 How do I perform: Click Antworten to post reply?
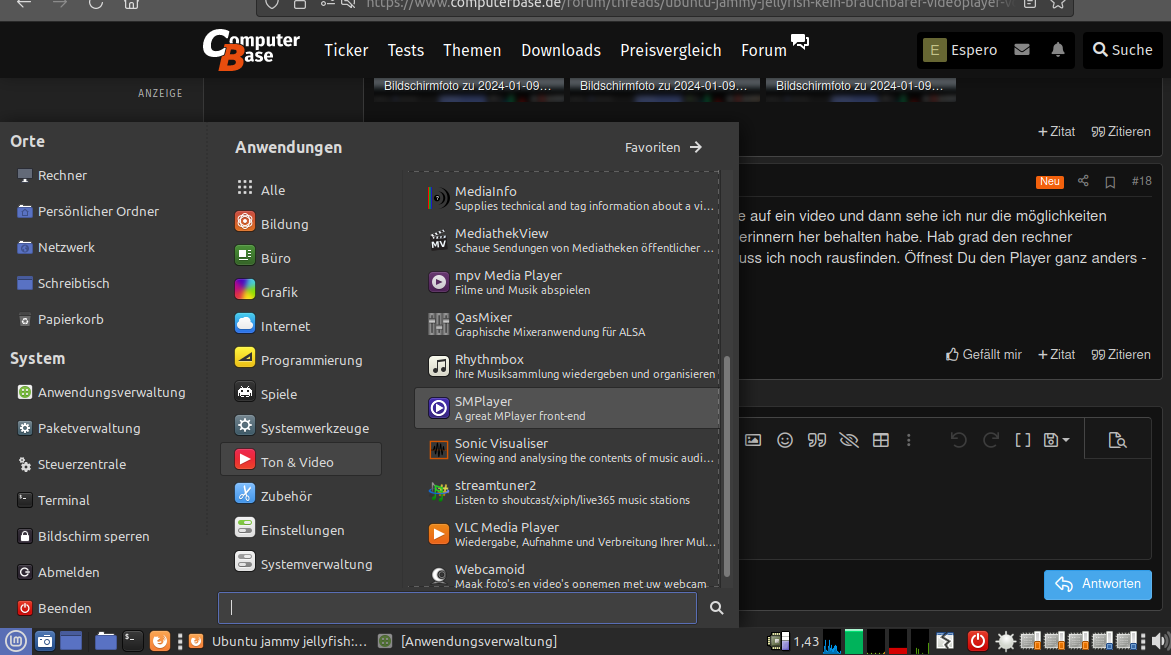click(x=1098, y=584)
